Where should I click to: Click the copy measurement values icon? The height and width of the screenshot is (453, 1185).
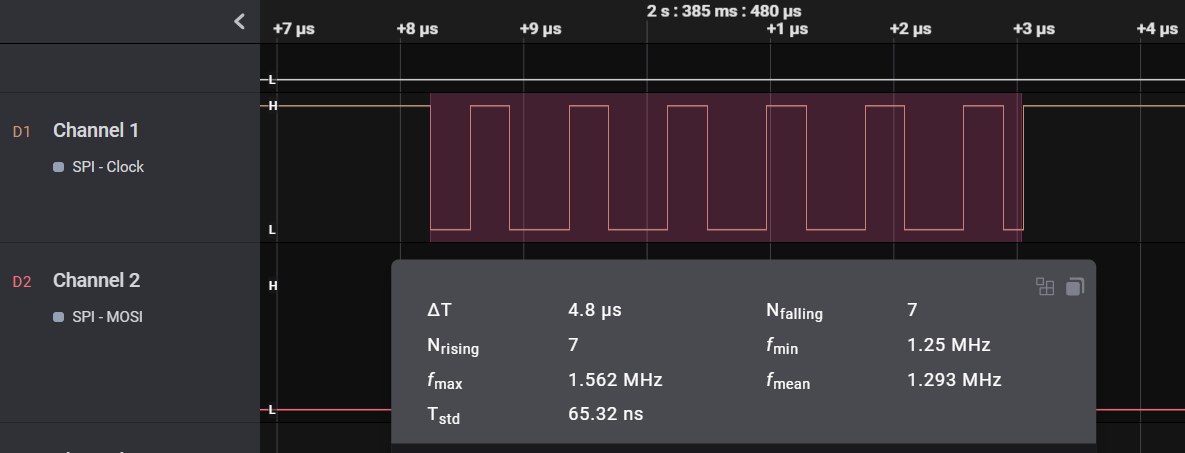1074,288
